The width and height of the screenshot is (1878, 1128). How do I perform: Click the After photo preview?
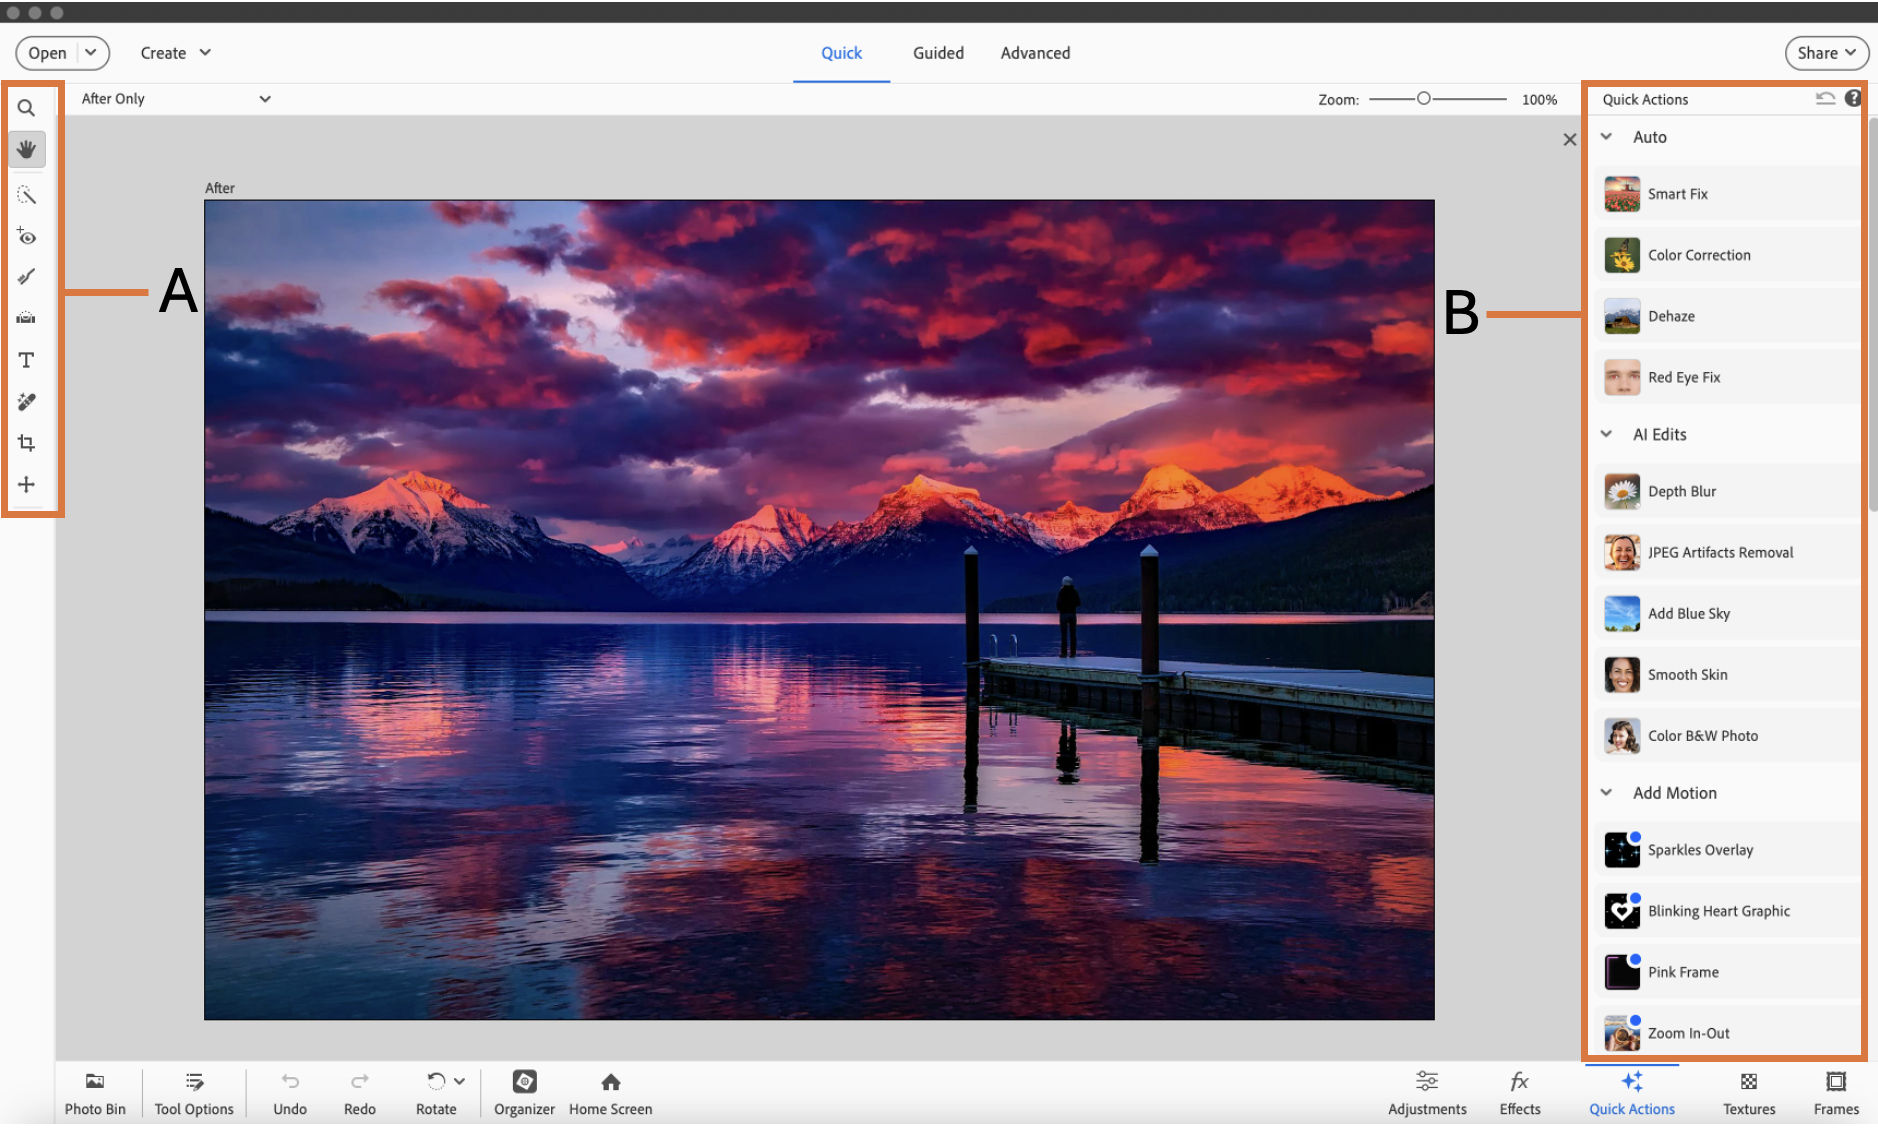819,610
